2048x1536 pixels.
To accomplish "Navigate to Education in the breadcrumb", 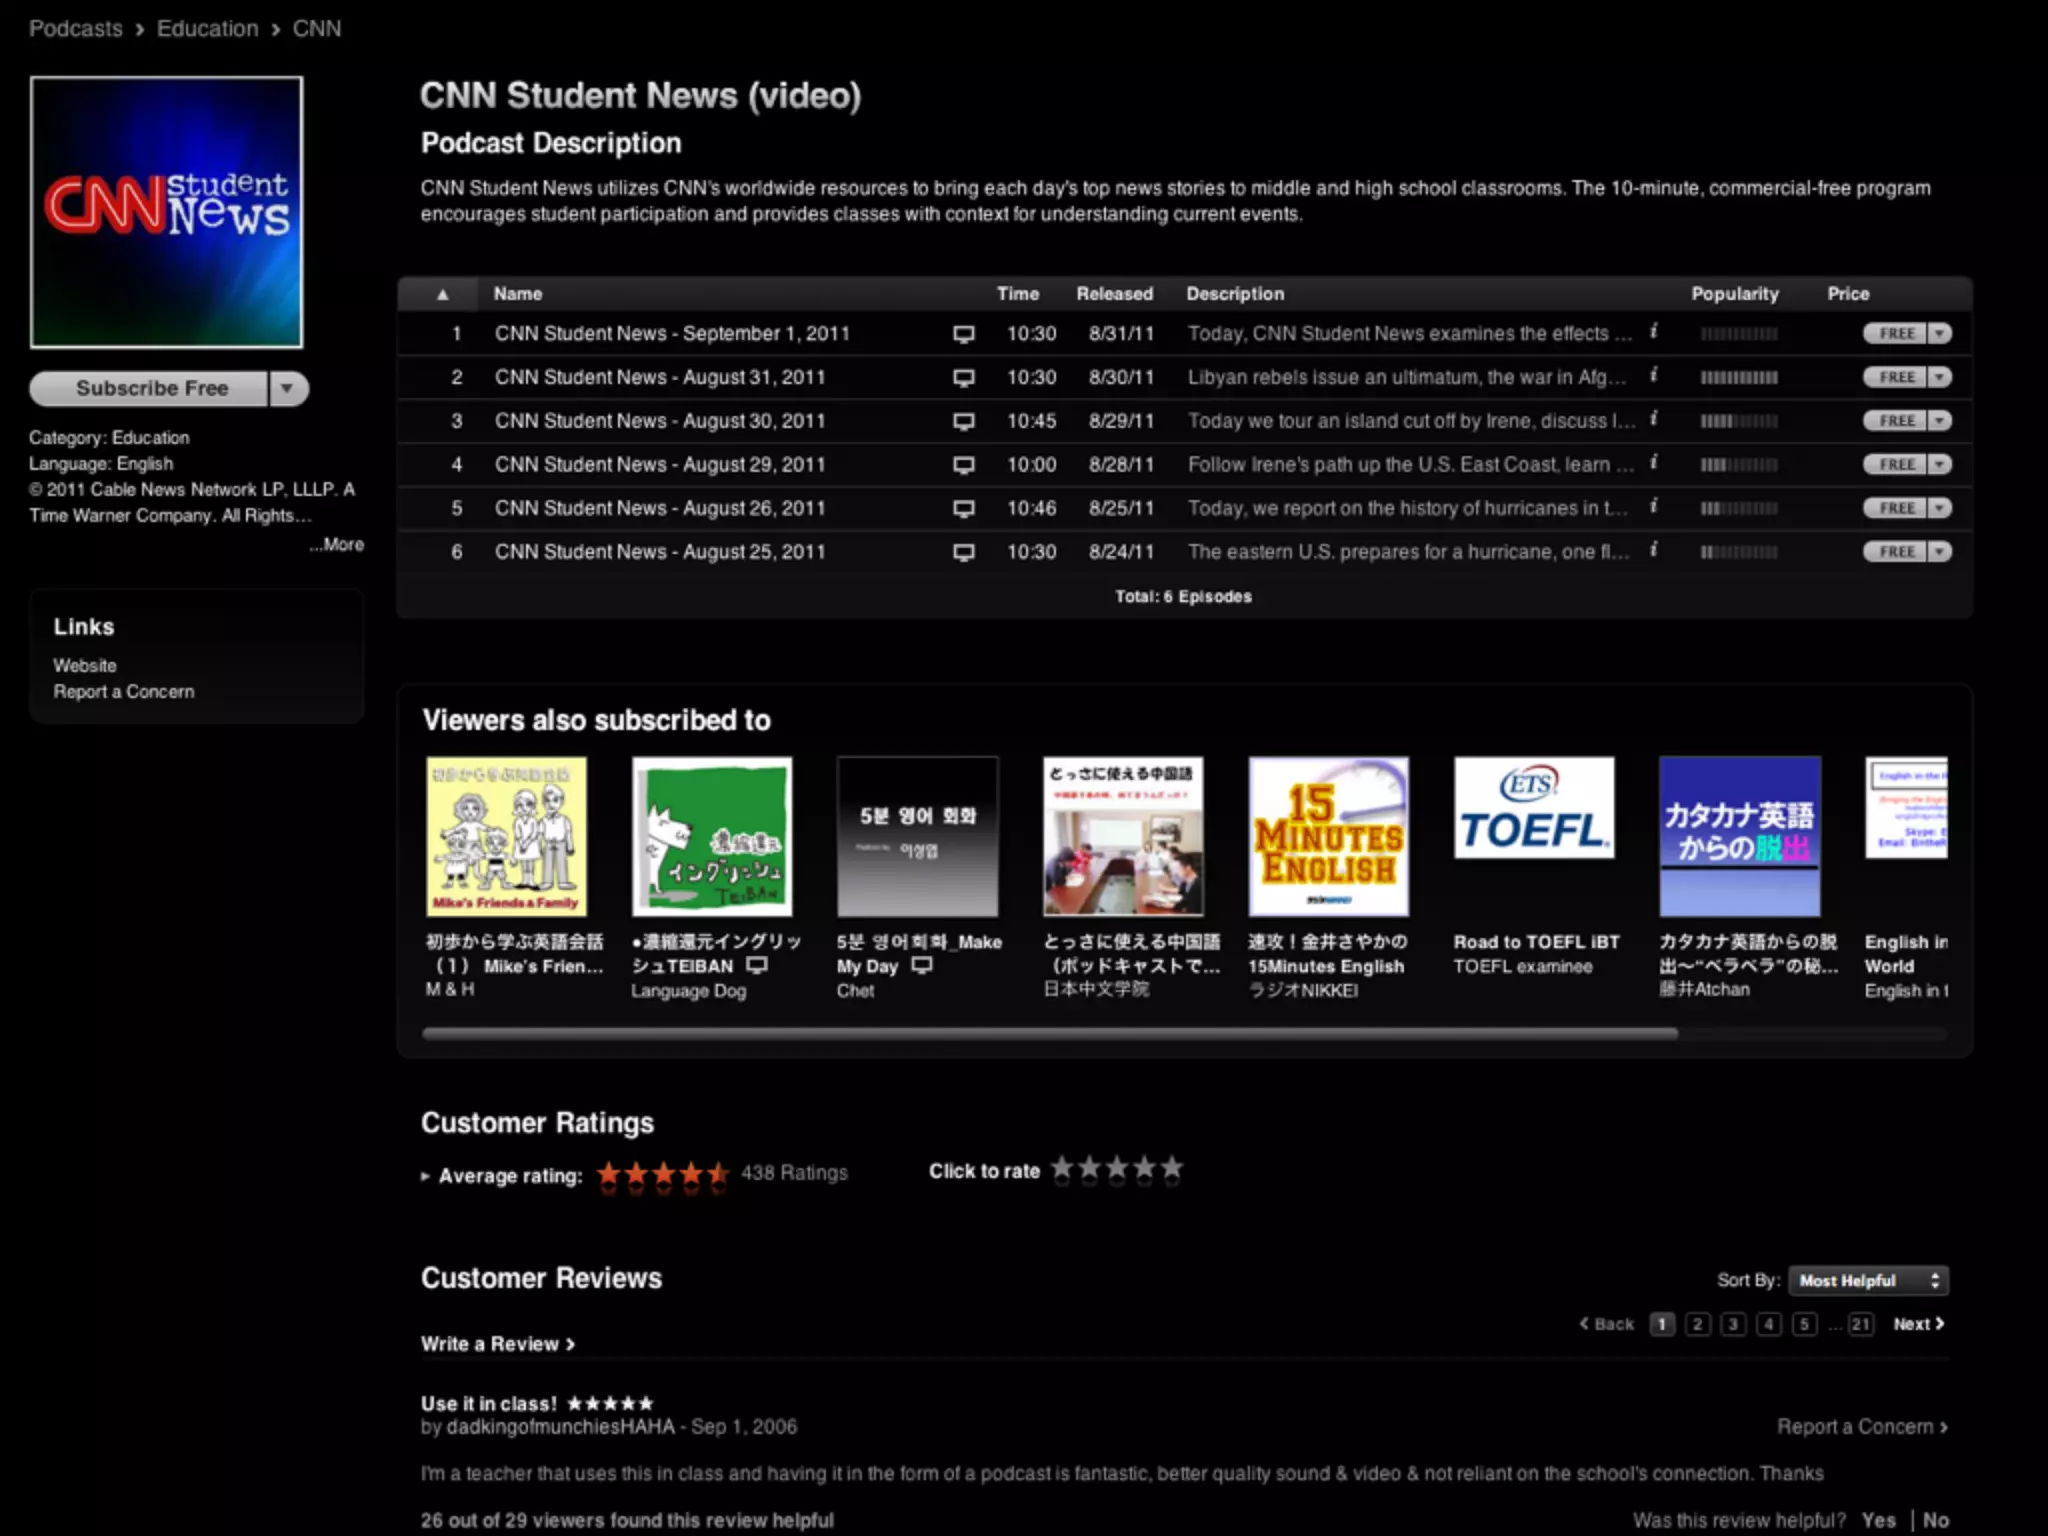I will point(207,29).
